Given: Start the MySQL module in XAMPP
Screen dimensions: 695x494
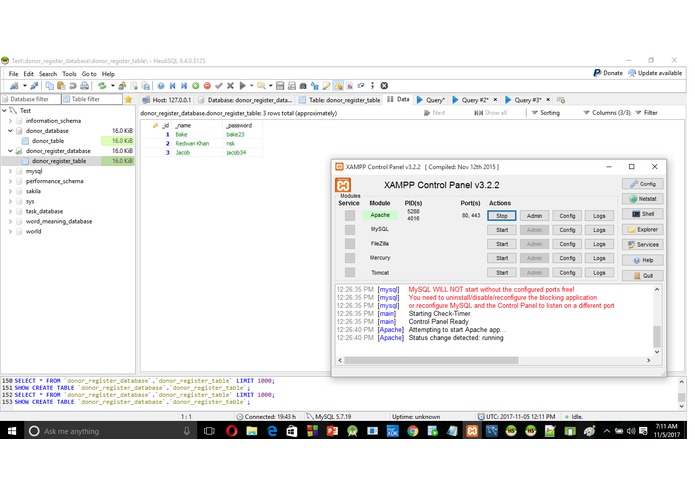Looking at the screenshot, I should pos(502,230).
